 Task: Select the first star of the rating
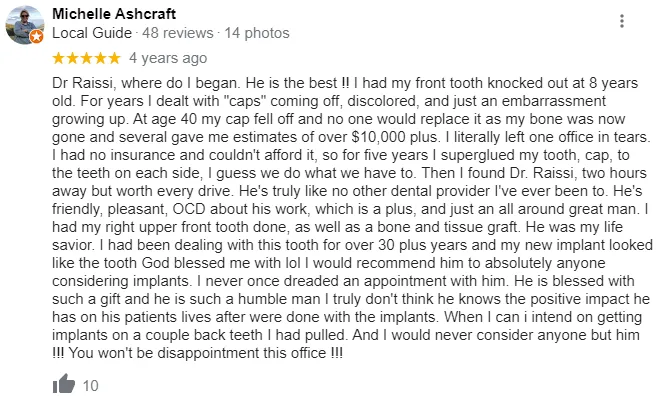(59, 58)
